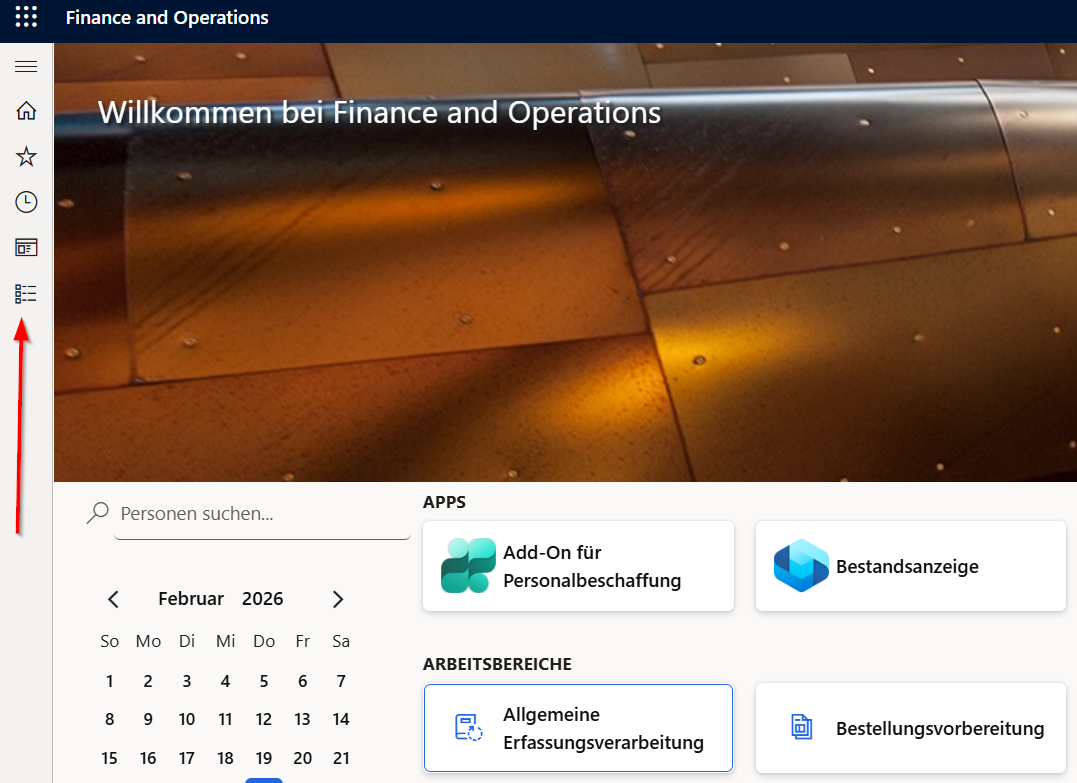1077x783 pixels.
Task: Select calendar day 10
Action: pyautogui.click(x=187, y=719)
